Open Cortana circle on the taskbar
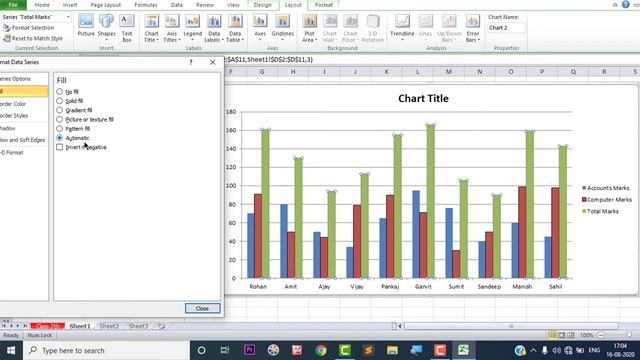Screen dimensions: 640x360 click(x=201, y=350)
